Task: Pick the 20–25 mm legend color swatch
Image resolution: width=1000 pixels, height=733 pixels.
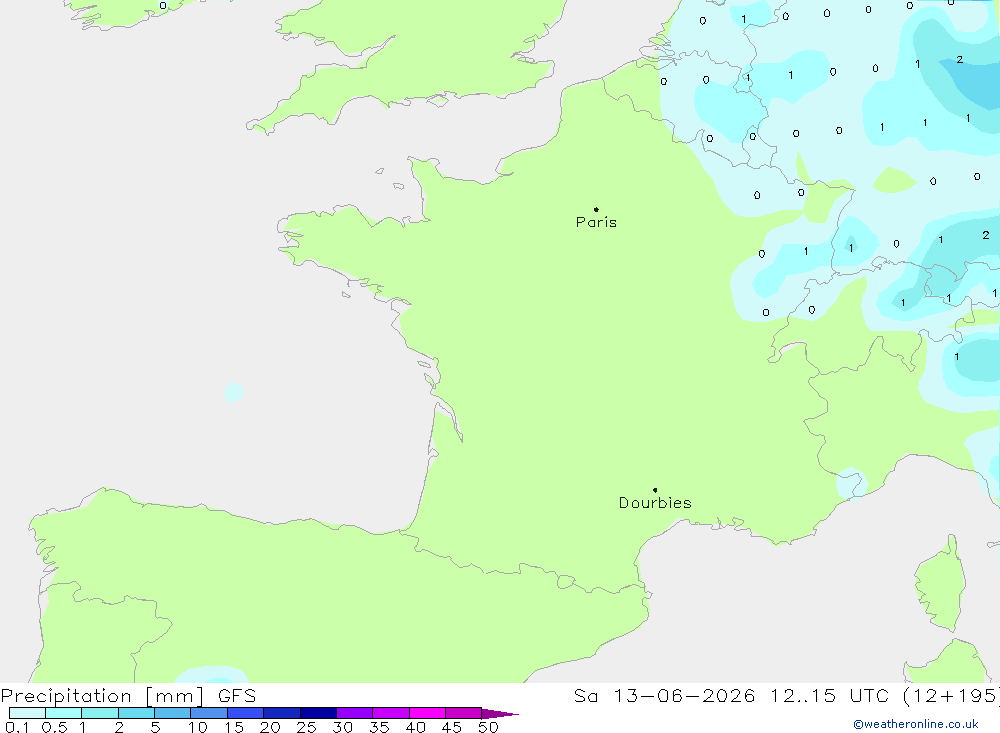Action: point(282,713)
